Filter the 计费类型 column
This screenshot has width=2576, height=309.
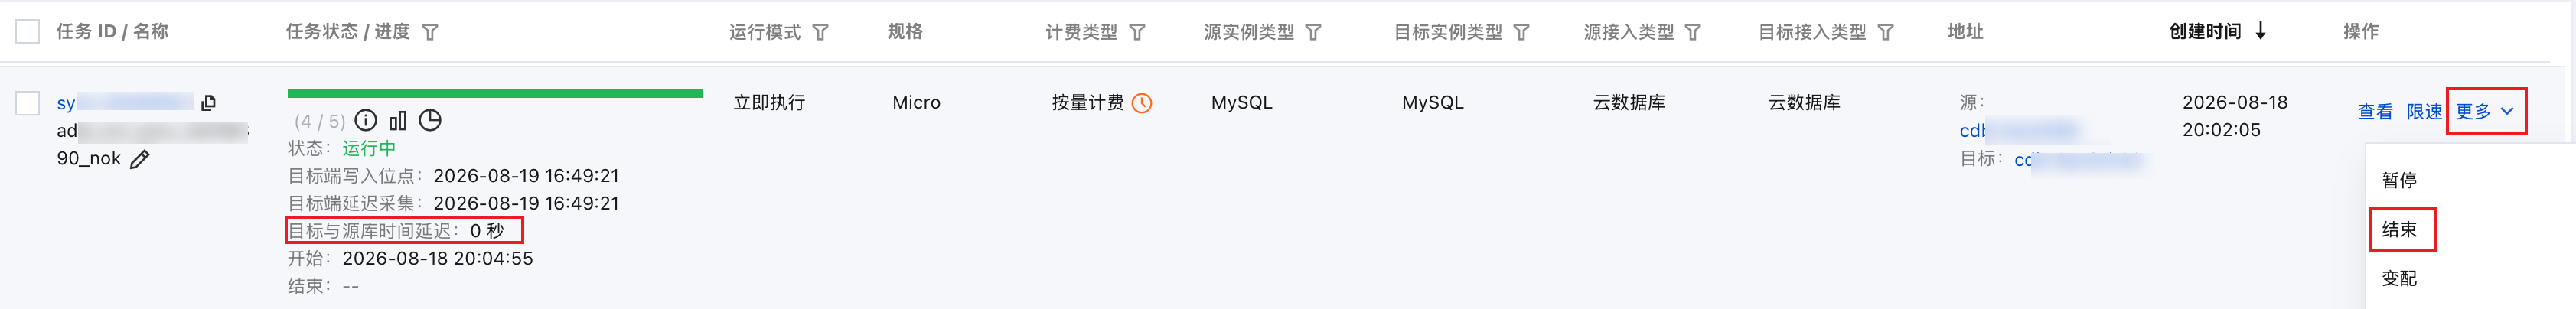click(x=1137, y=32)
